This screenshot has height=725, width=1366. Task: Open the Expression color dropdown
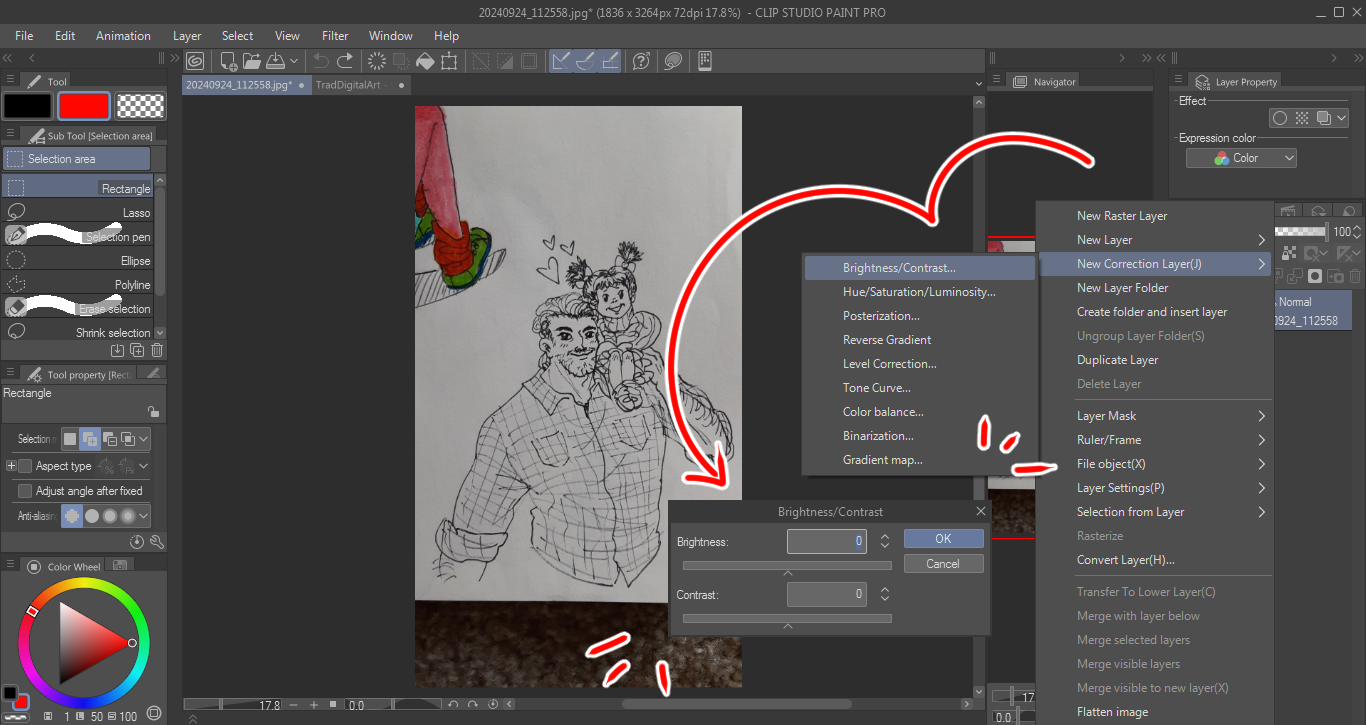pyautogui.click(x=1241, y=158)
